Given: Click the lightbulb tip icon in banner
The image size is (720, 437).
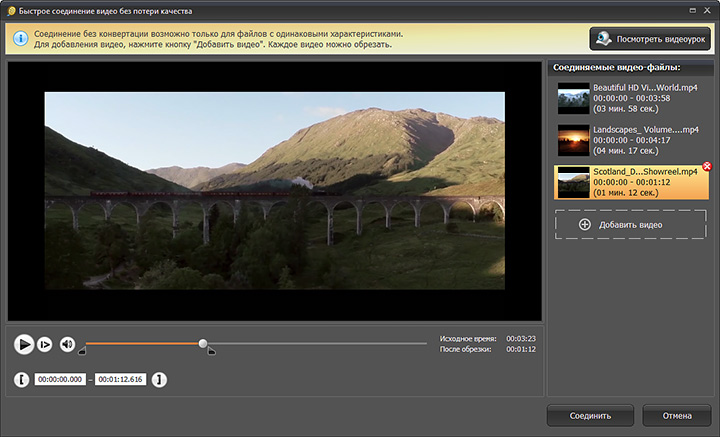Looking at the screenshot, I should point(21,39).
